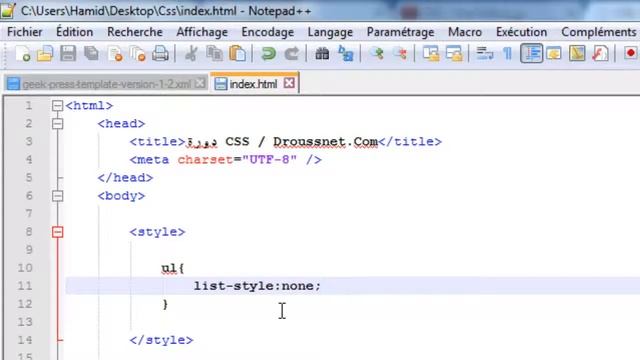Open a file with folder icon

[x=45, y=53]
